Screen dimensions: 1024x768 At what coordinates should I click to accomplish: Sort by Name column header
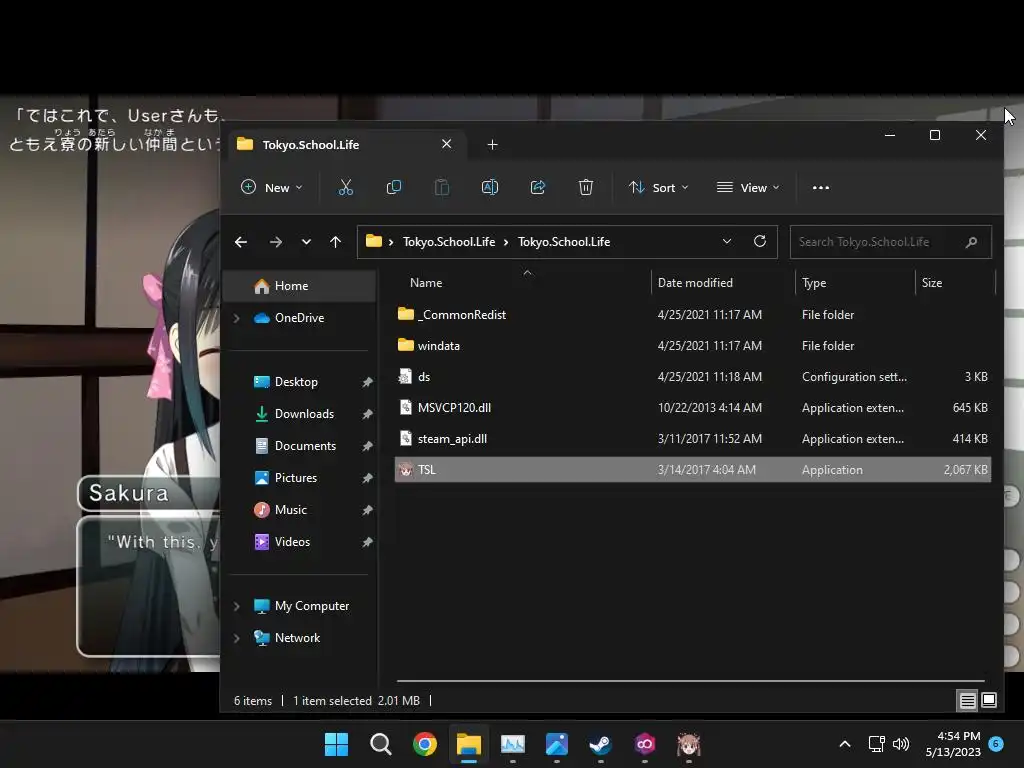[426, 283]
